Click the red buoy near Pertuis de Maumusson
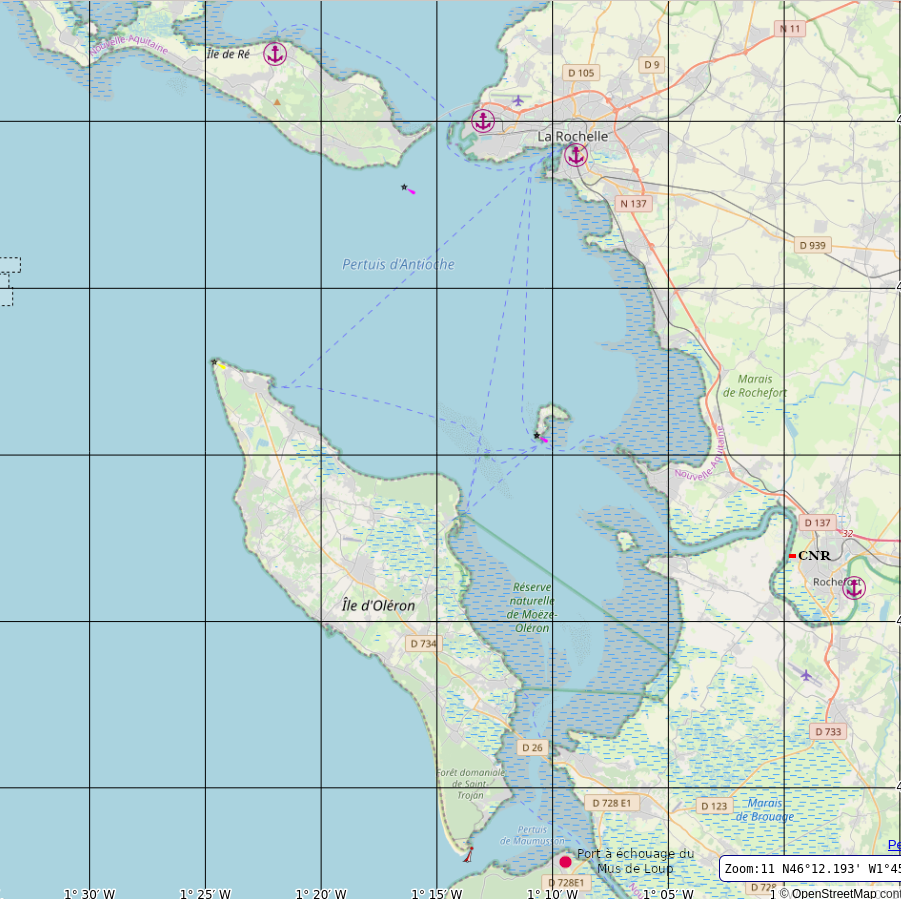 click(468, 854)
